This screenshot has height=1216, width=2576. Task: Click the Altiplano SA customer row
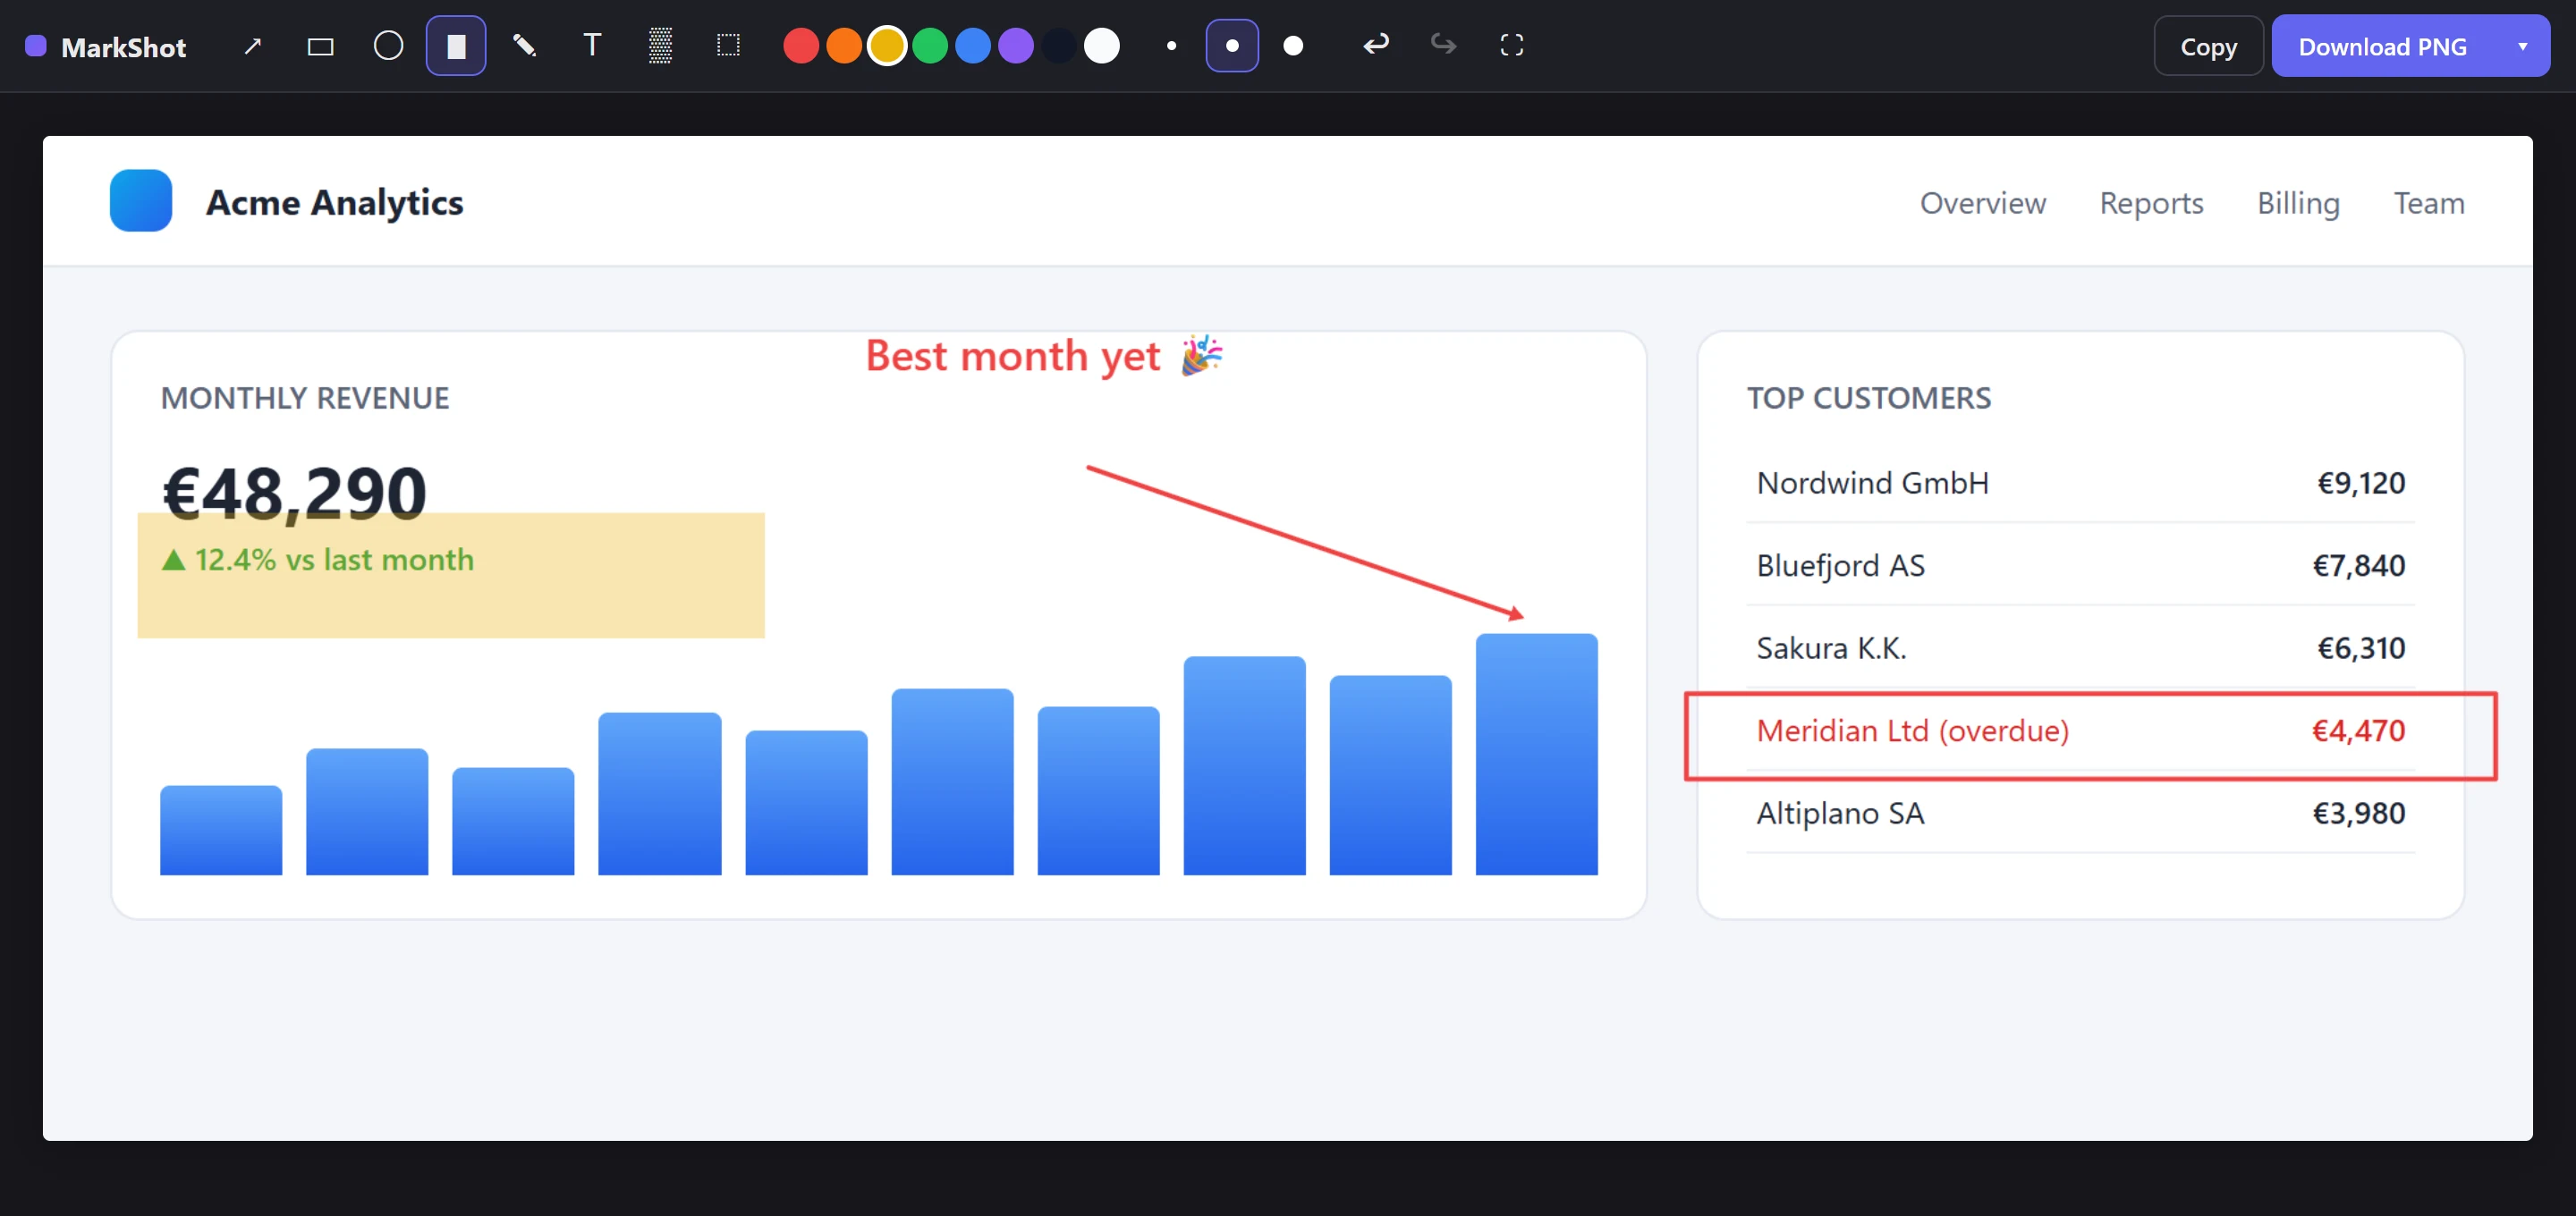pyautogui.click(x=2080, y=813)
